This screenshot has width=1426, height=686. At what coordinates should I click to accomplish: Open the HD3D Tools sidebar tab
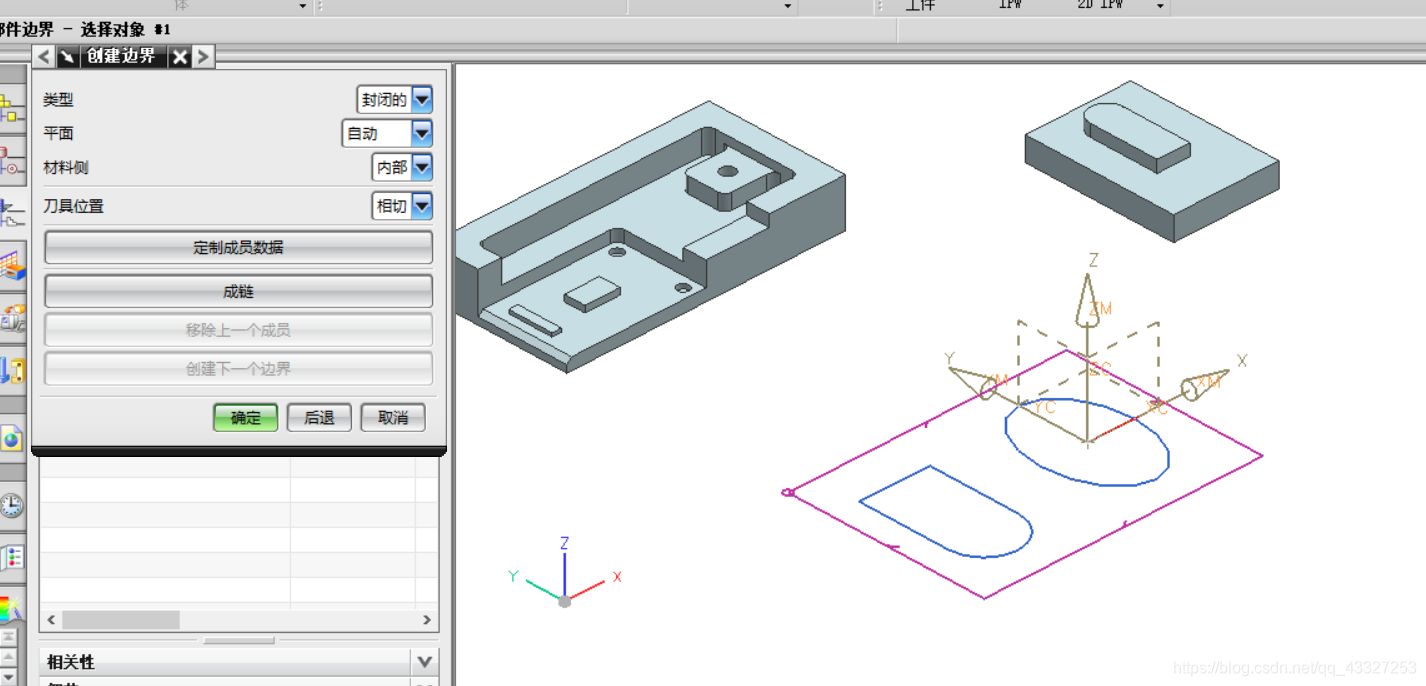pos(13,317)
